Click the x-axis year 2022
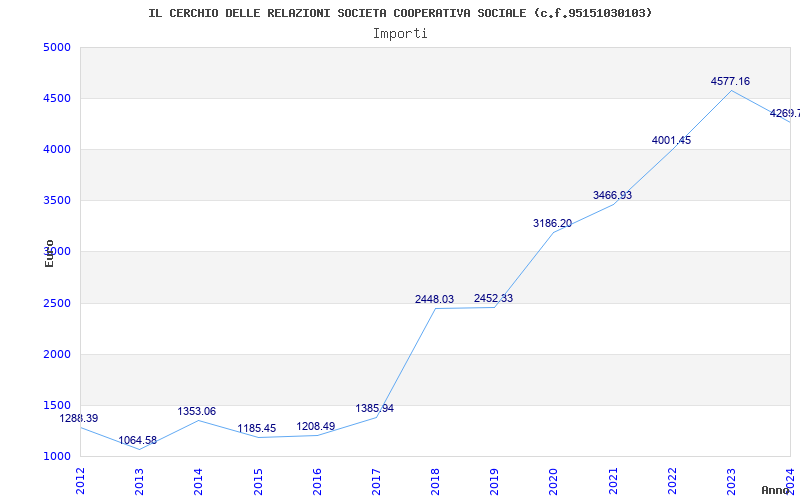The width and height of the screenshot is (800, 500). click(x=672, y=481)
